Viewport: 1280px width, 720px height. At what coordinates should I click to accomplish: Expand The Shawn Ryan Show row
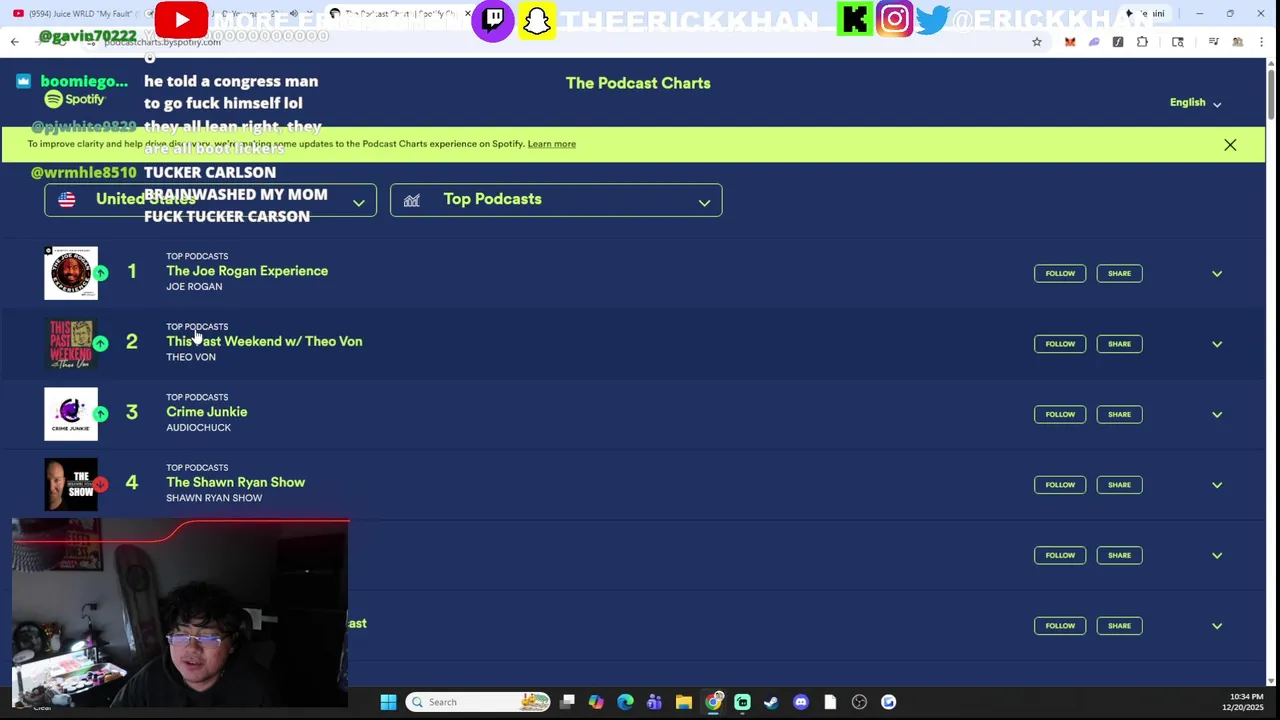coord(1217,485)
